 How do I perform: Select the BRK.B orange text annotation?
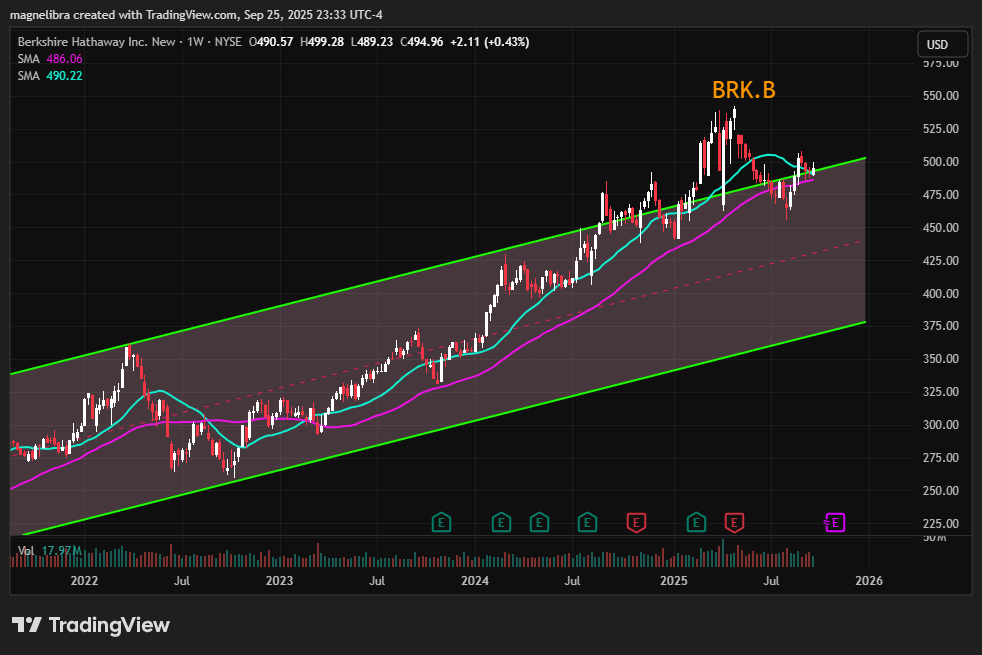click(743, 90)
